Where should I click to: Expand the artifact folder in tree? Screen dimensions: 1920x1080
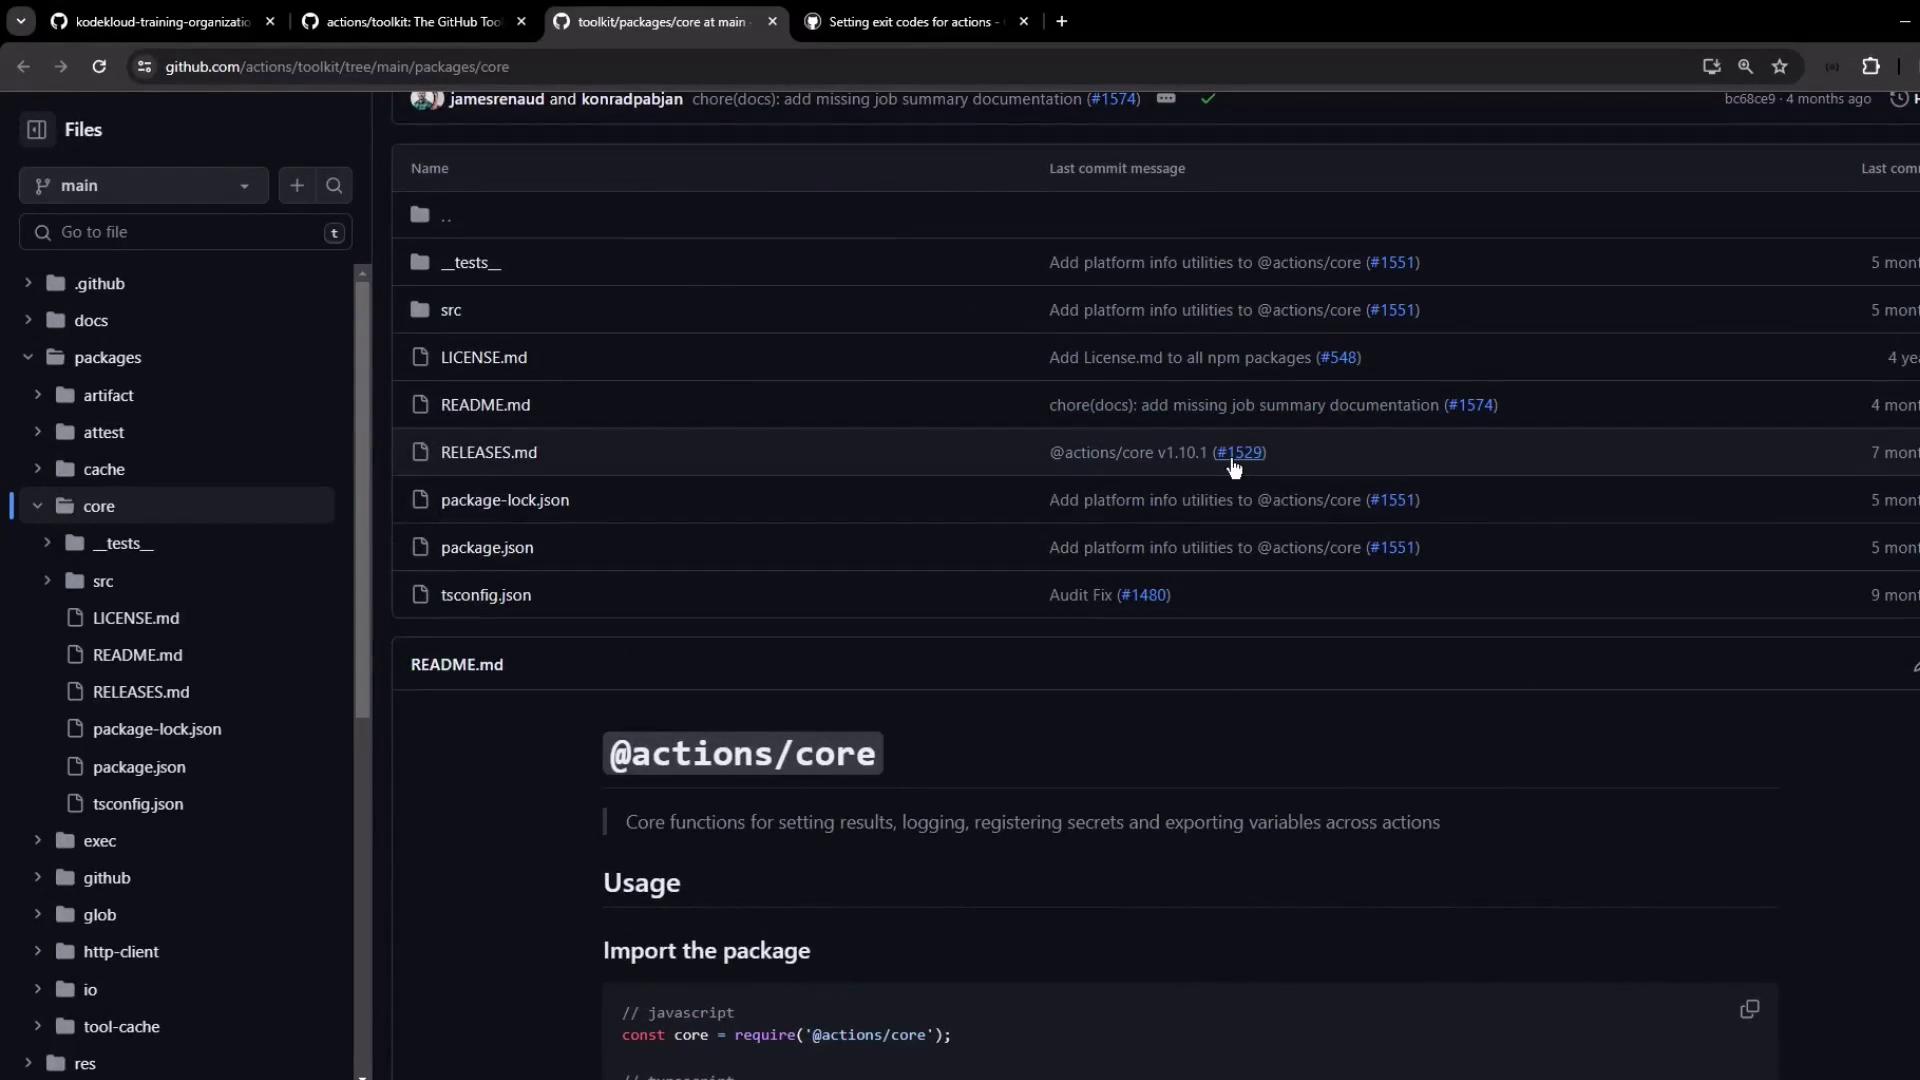pyautogui.click(x=38, y=395)
